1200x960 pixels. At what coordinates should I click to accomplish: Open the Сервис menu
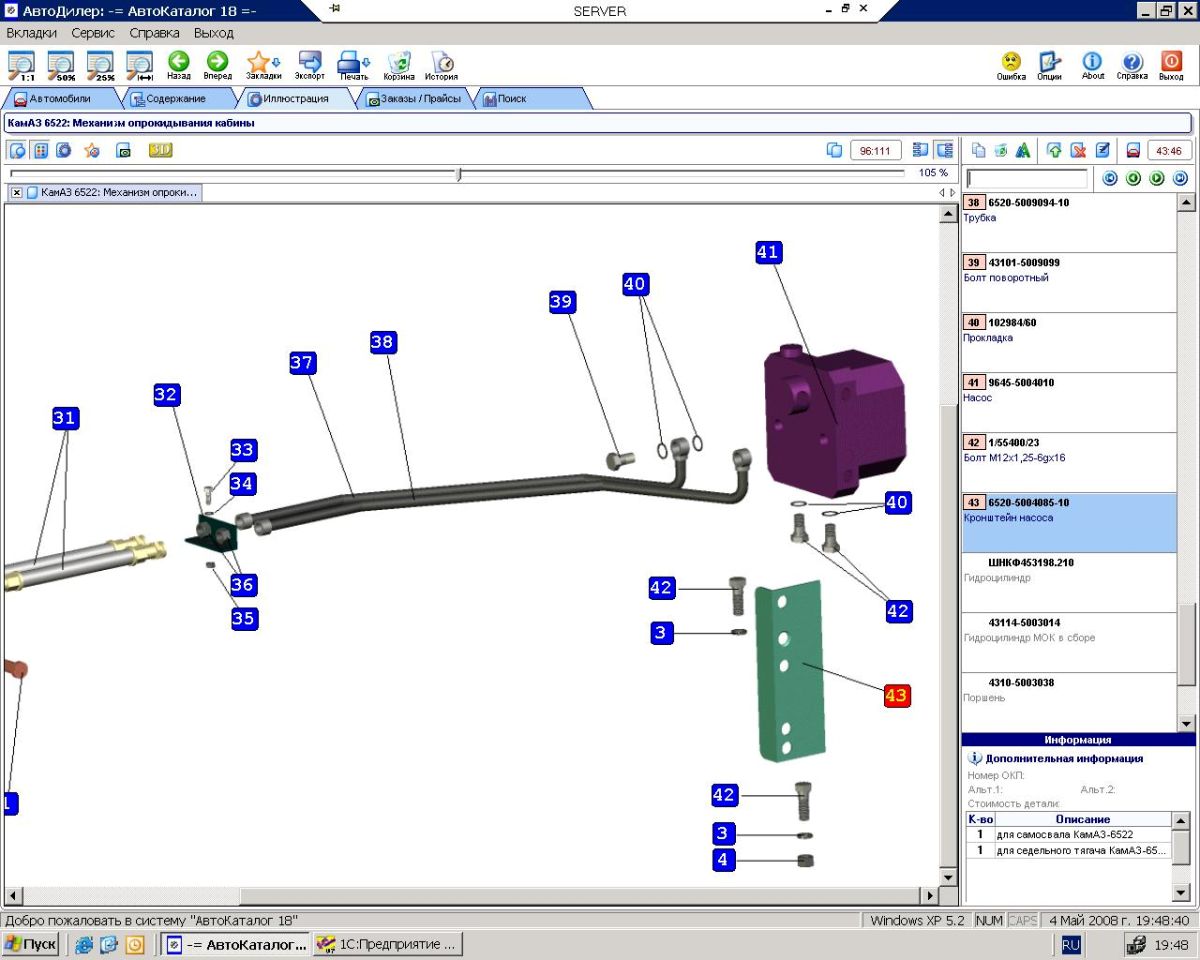pos(93,33)
